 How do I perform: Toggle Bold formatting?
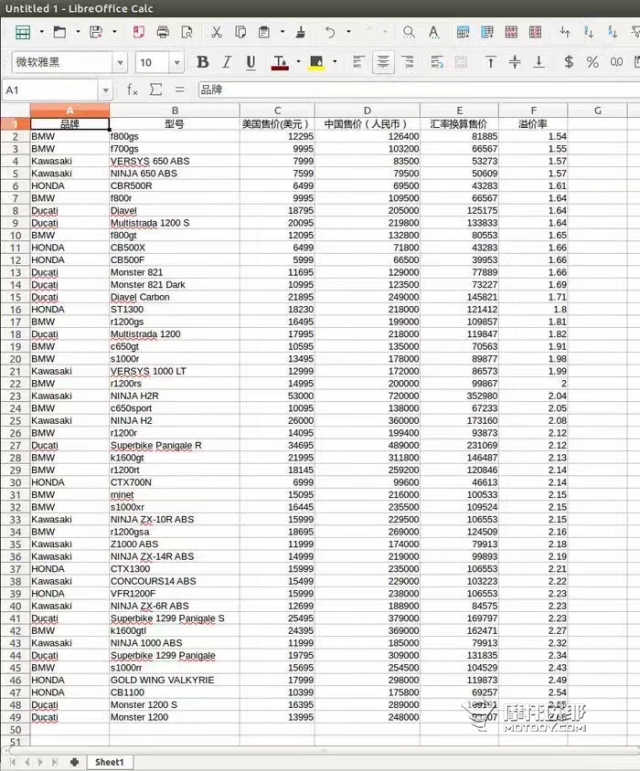[x=202, y=62]
